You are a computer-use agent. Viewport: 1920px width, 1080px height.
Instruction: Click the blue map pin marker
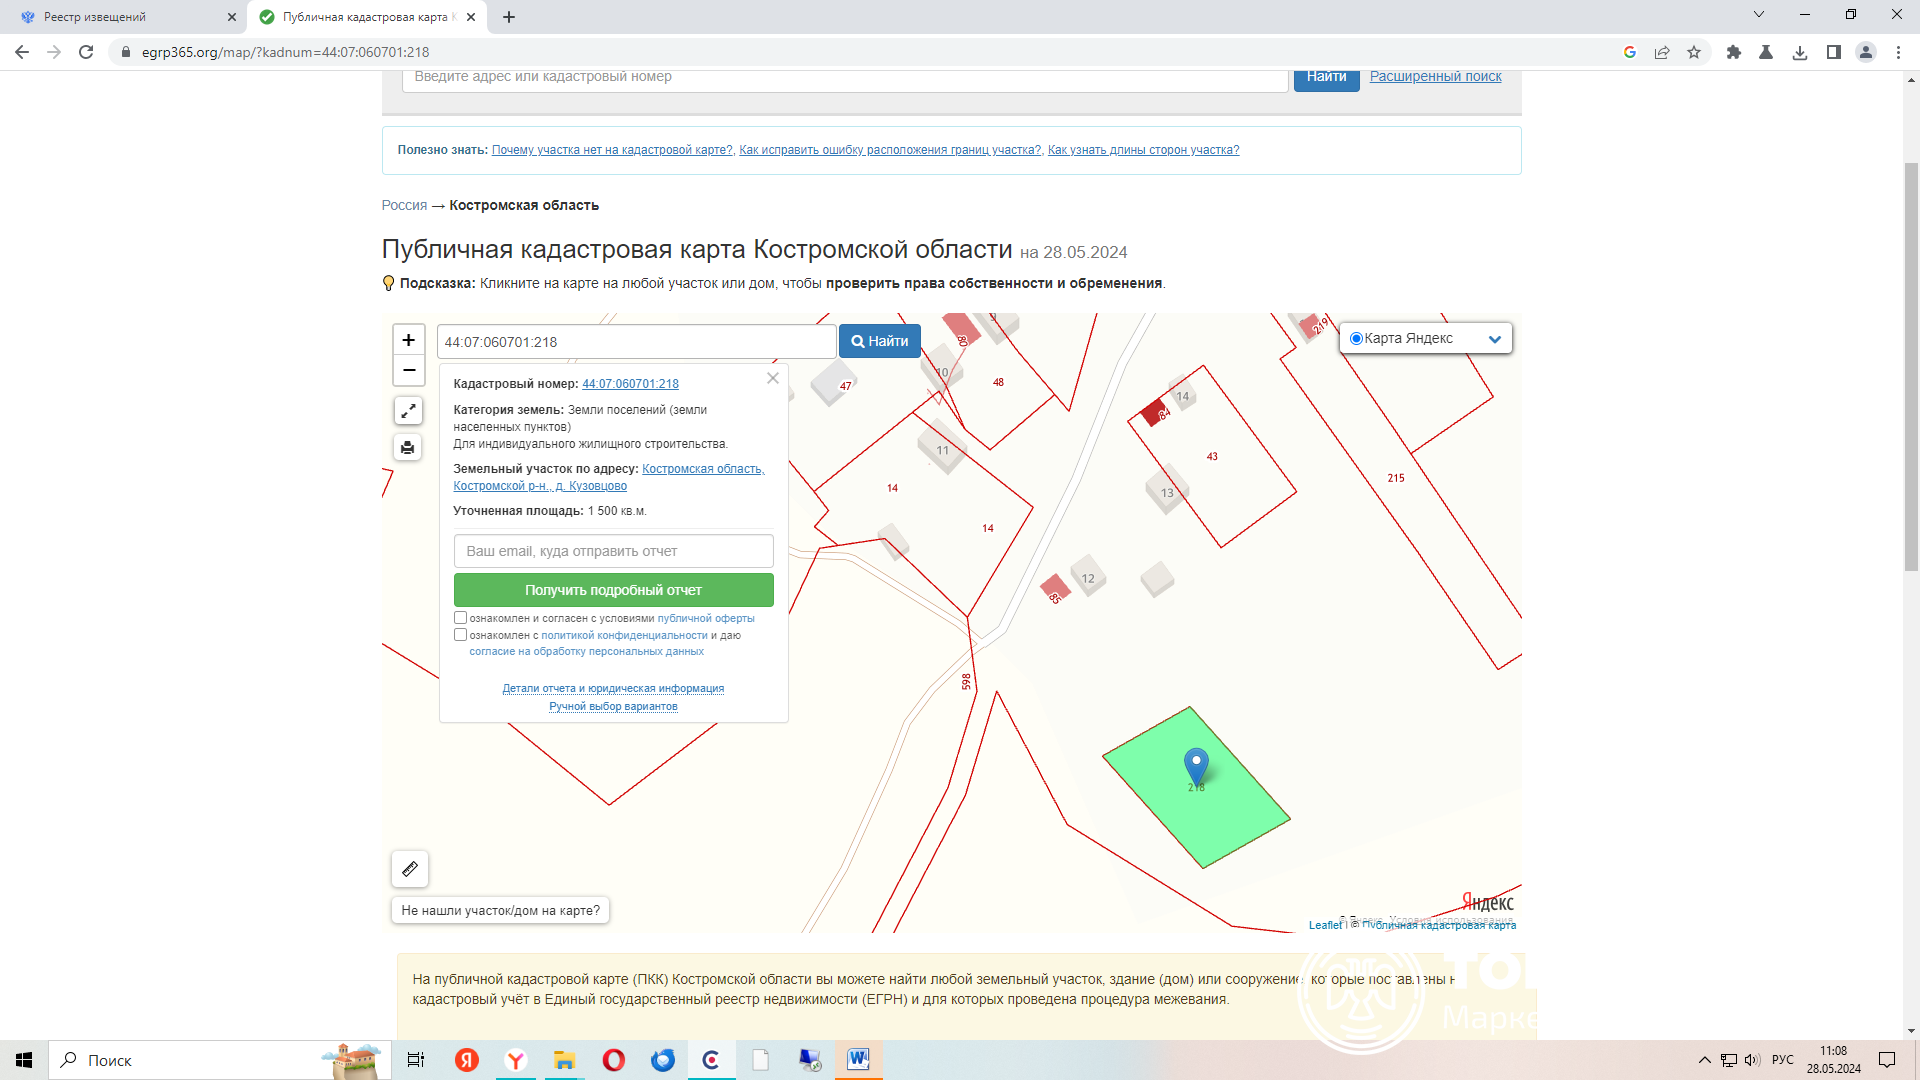[x=1196, y=765]
